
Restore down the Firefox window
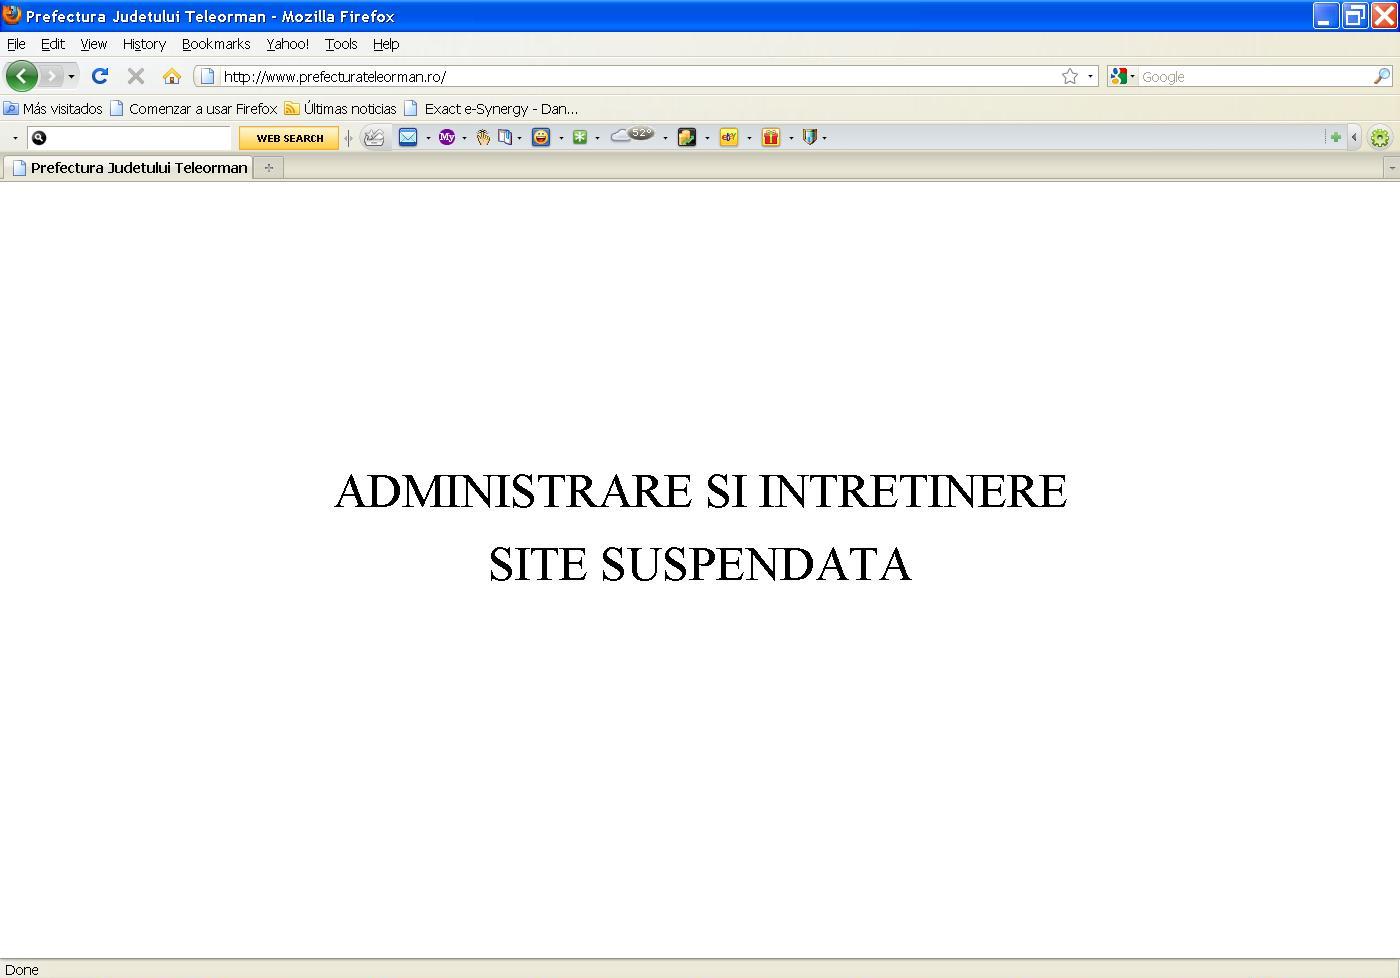1355,15
